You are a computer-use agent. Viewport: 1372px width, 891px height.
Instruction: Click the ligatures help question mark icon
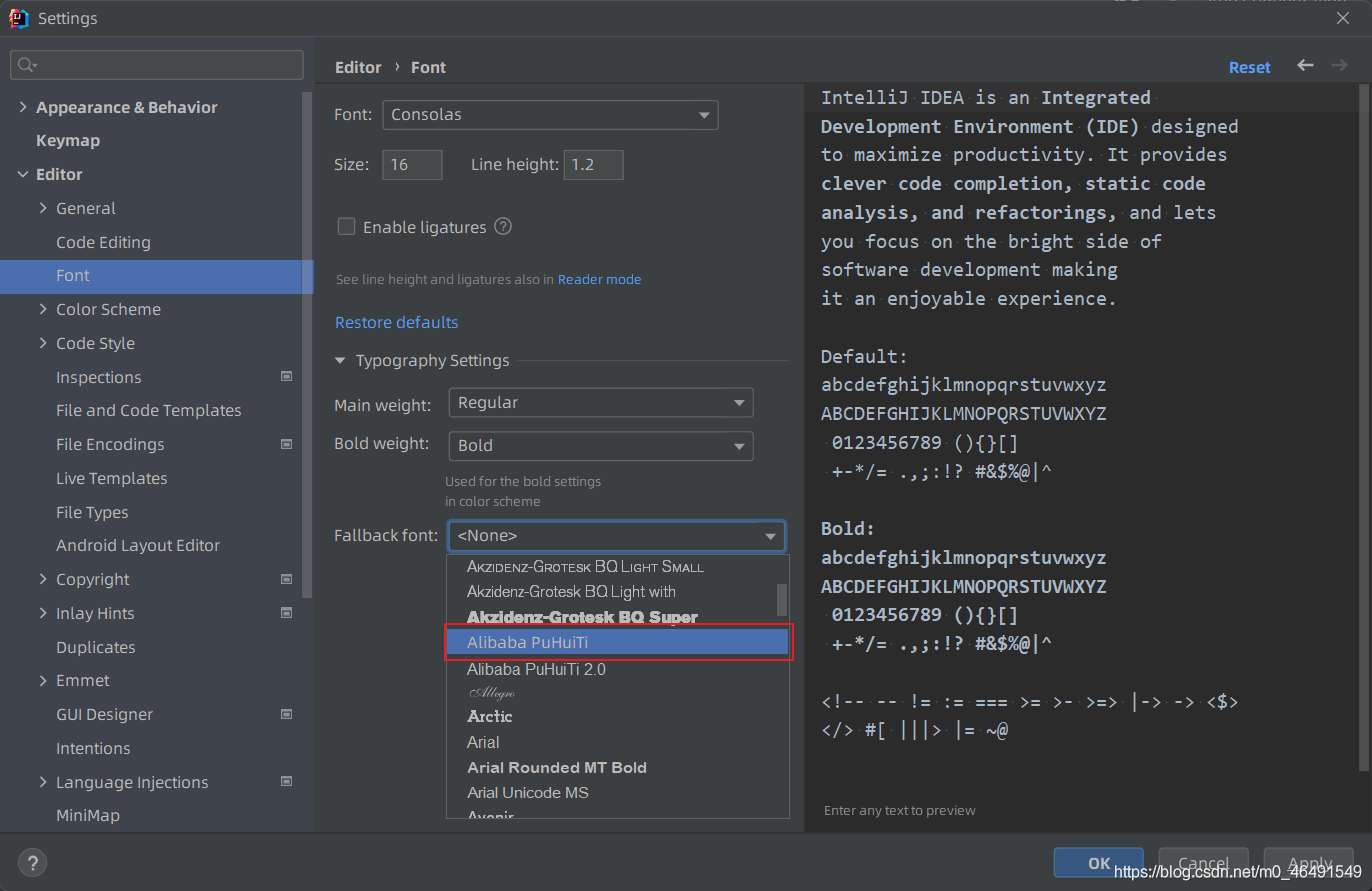tap(503, 226)
